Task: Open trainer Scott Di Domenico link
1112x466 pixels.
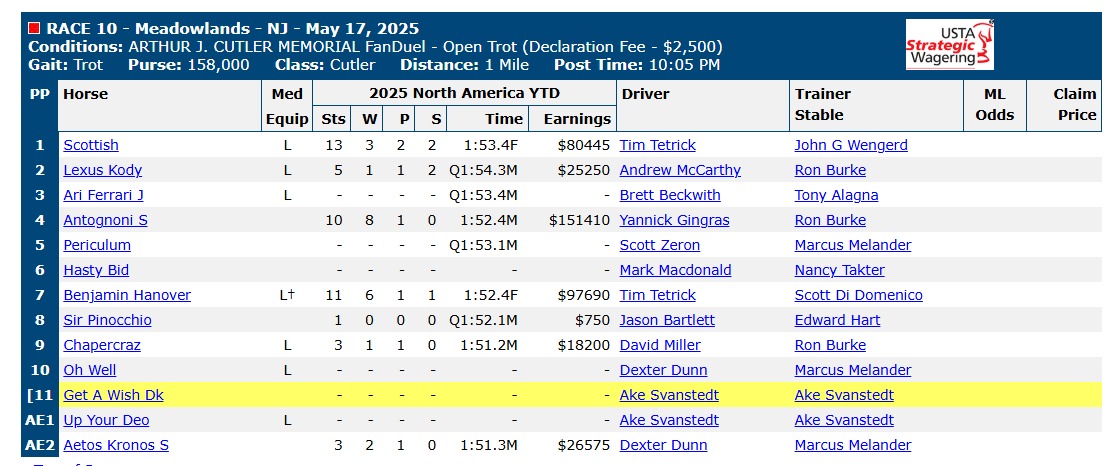Action: coord(859,295)
